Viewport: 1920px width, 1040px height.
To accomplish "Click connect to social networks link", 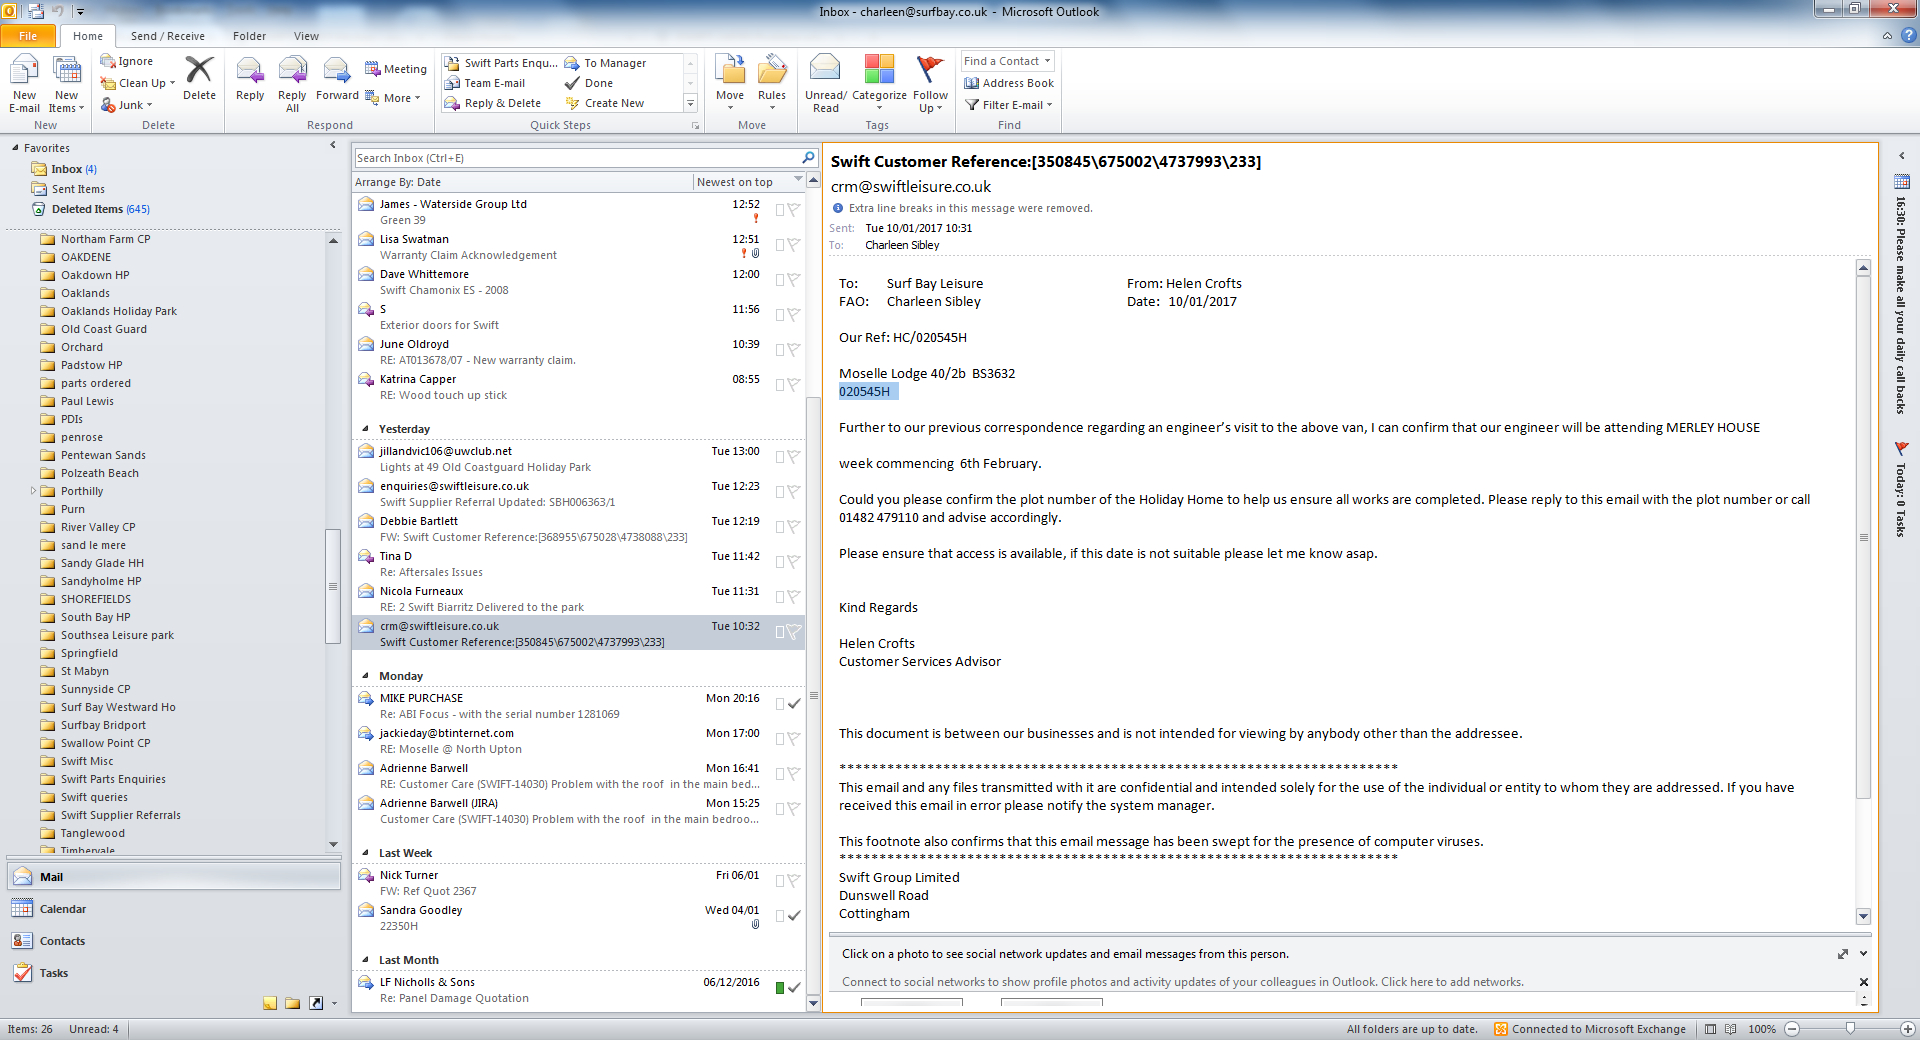I will [1183, 982].
